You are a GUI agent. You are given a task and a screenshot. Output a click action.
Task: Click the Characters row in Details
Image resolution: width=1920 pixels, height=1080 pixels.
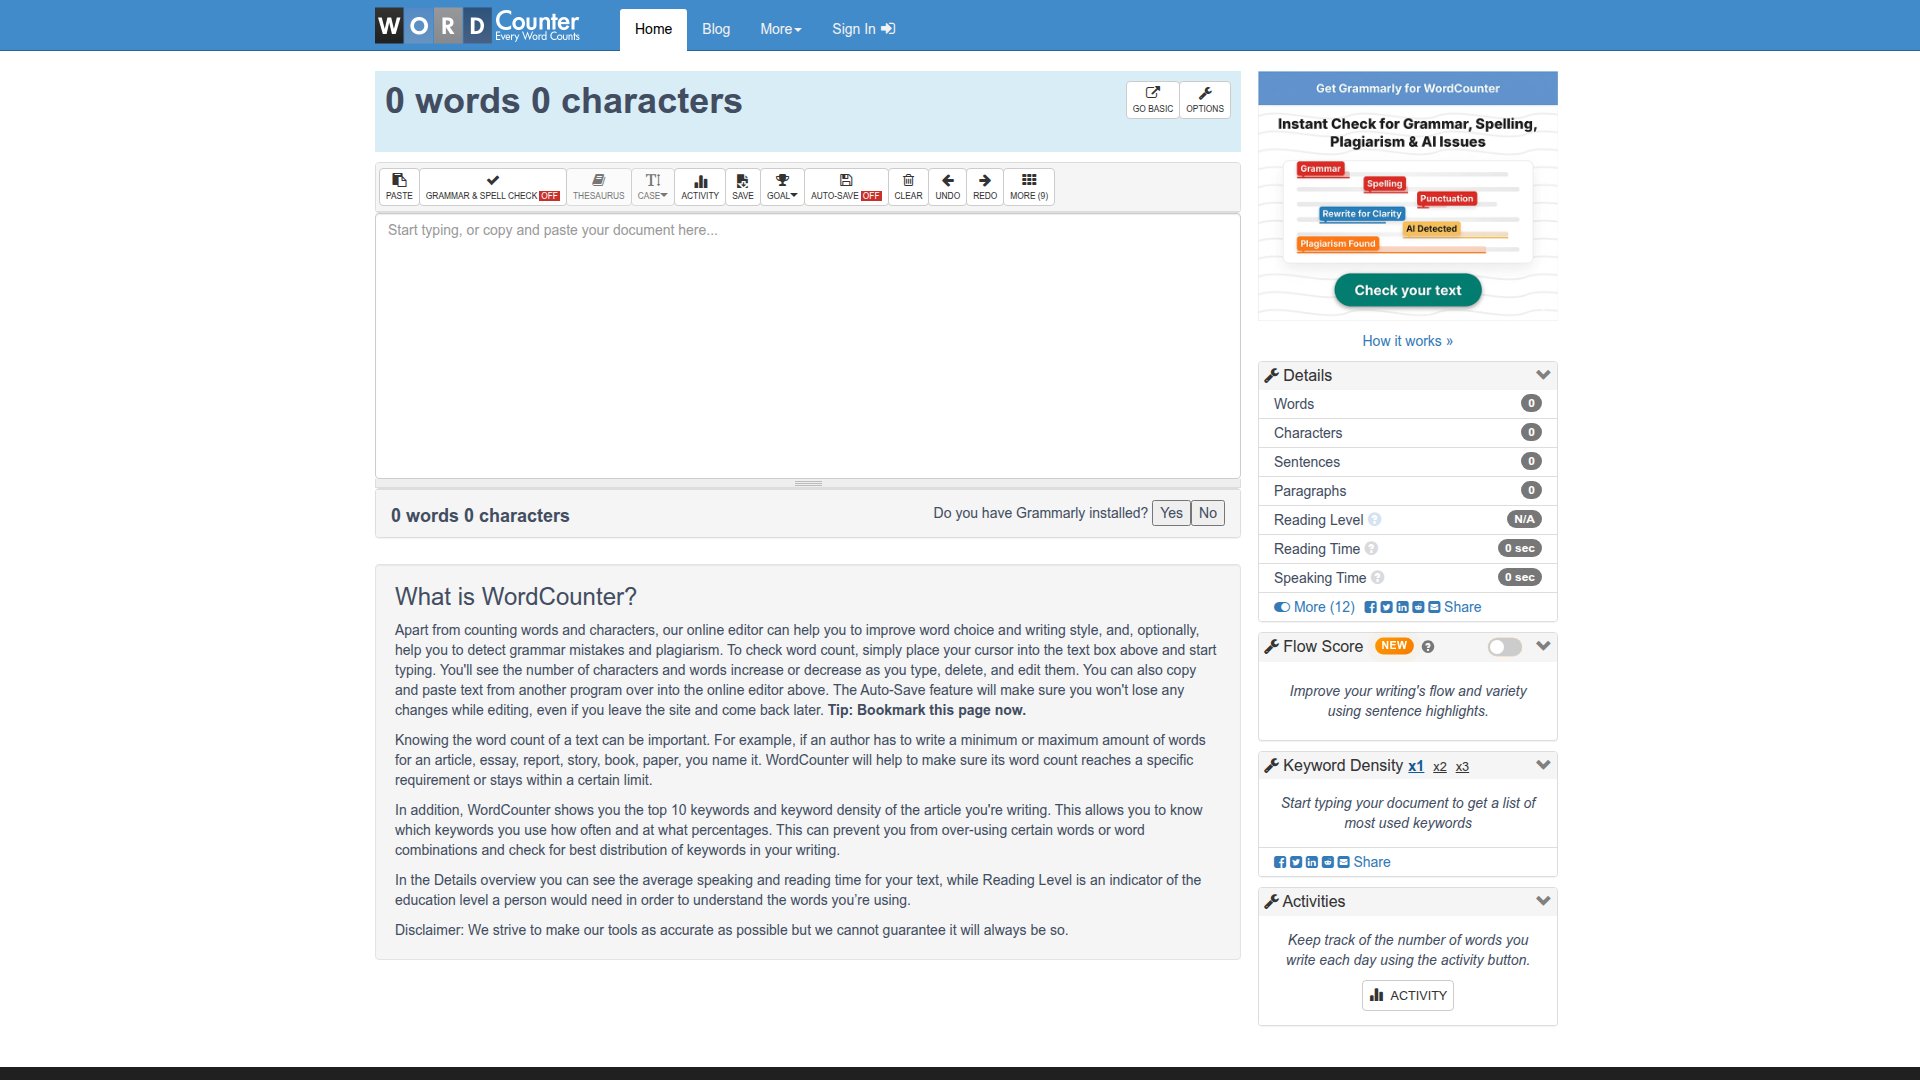click(x=1408, y=433)
